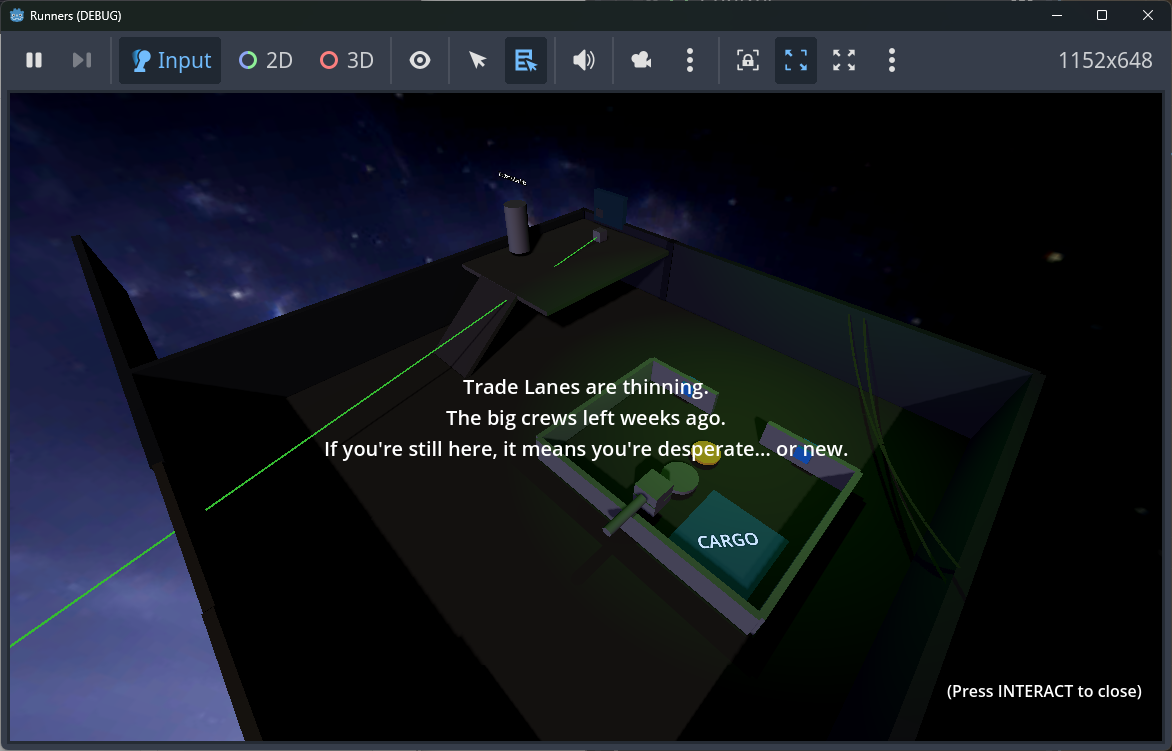Pause the running game
This screenshot has height=751, width=1172.
[34, 60]
